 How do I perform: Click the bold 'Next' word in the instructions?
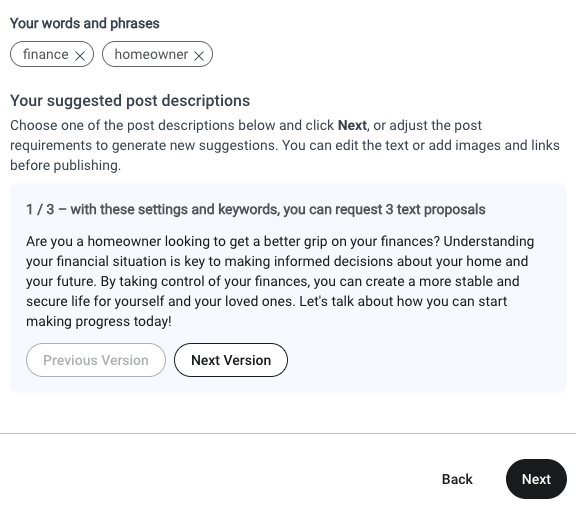[352, 126]
